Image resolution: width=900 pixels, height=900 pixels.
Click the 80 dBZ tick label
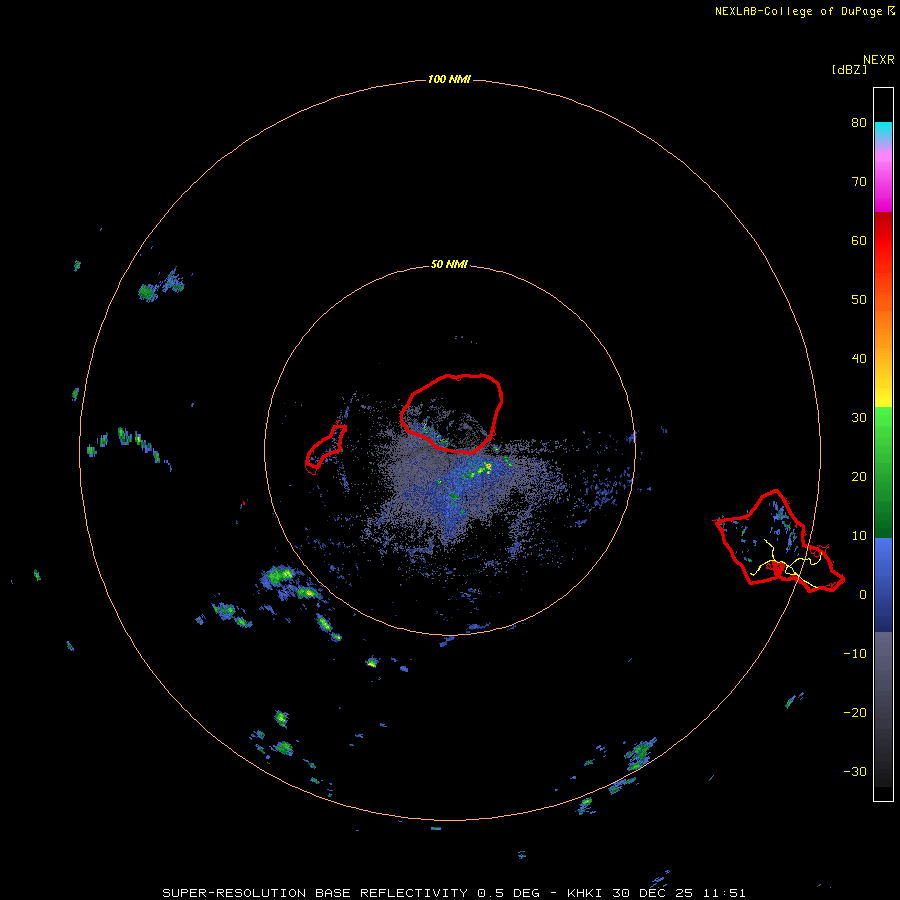(x=859, y=123)
